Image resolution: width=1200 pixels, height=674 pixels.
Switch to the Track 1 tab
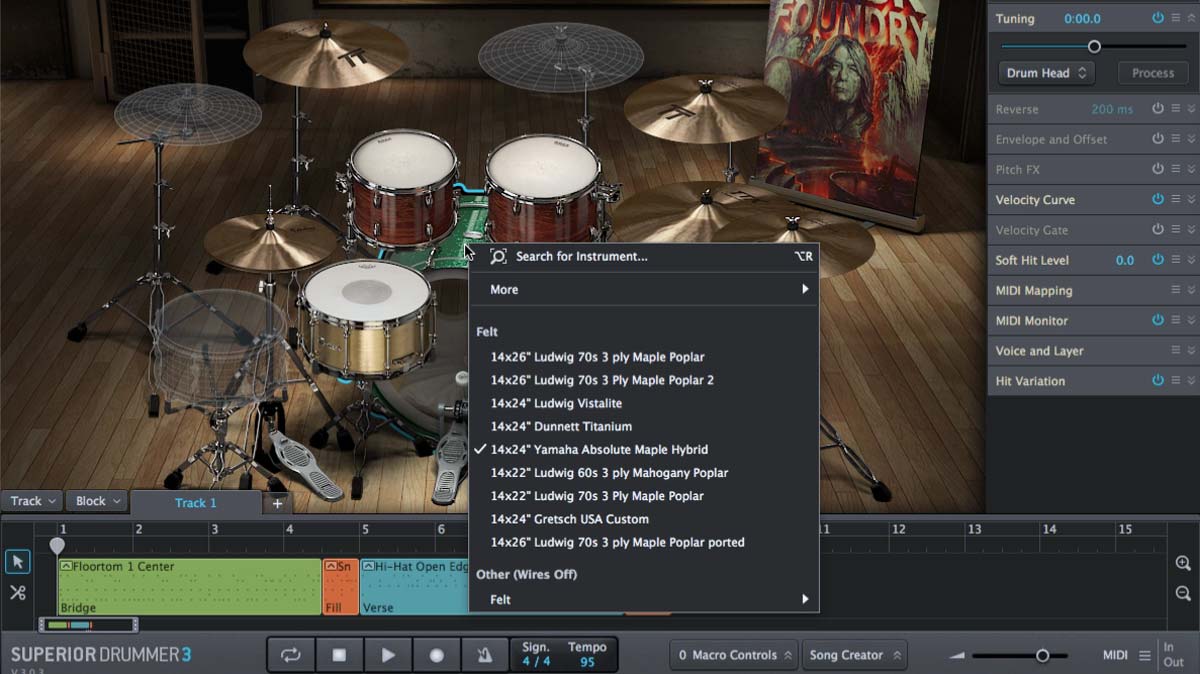pyautogui.click(x=196, y=503)
